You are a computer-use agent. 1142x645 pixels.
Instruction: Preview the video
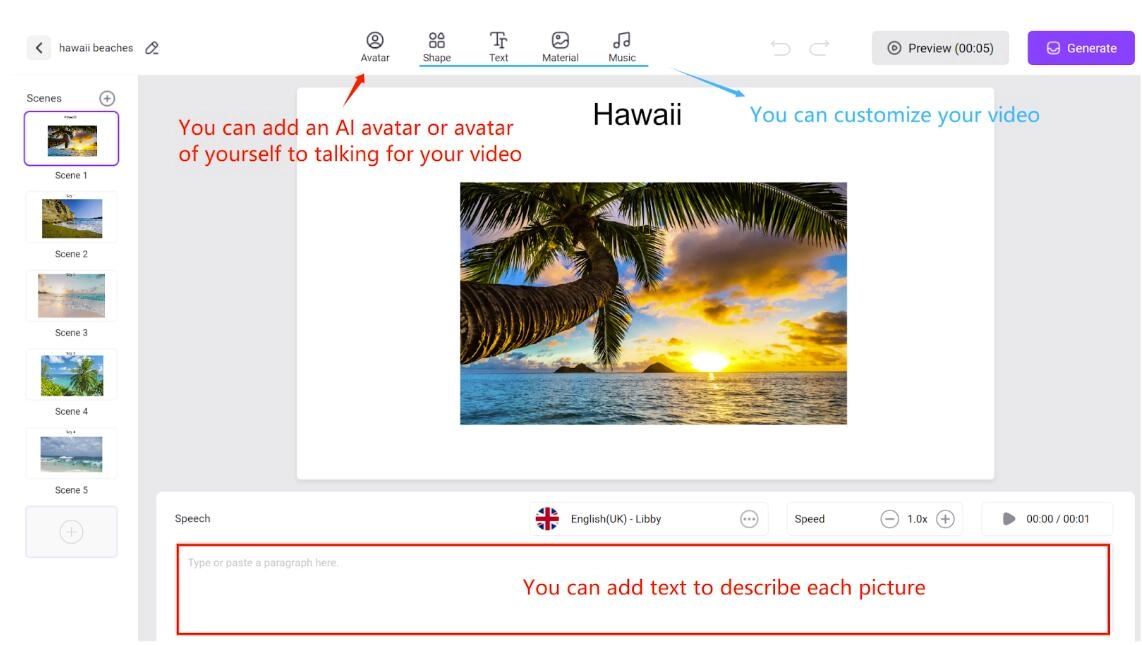[939, 46]
